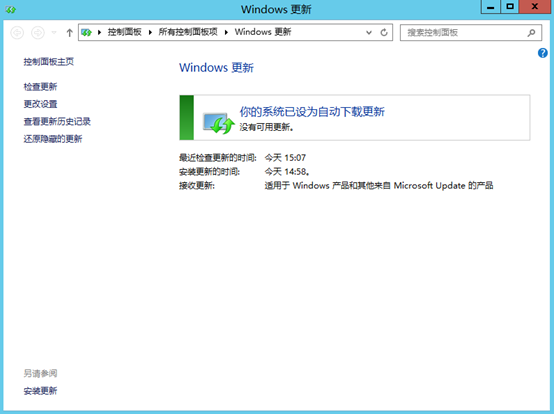Click the install time 今天 14:58
Viewport: 554px width, 414px height.
pyautogui.click(x=287, y=172)
